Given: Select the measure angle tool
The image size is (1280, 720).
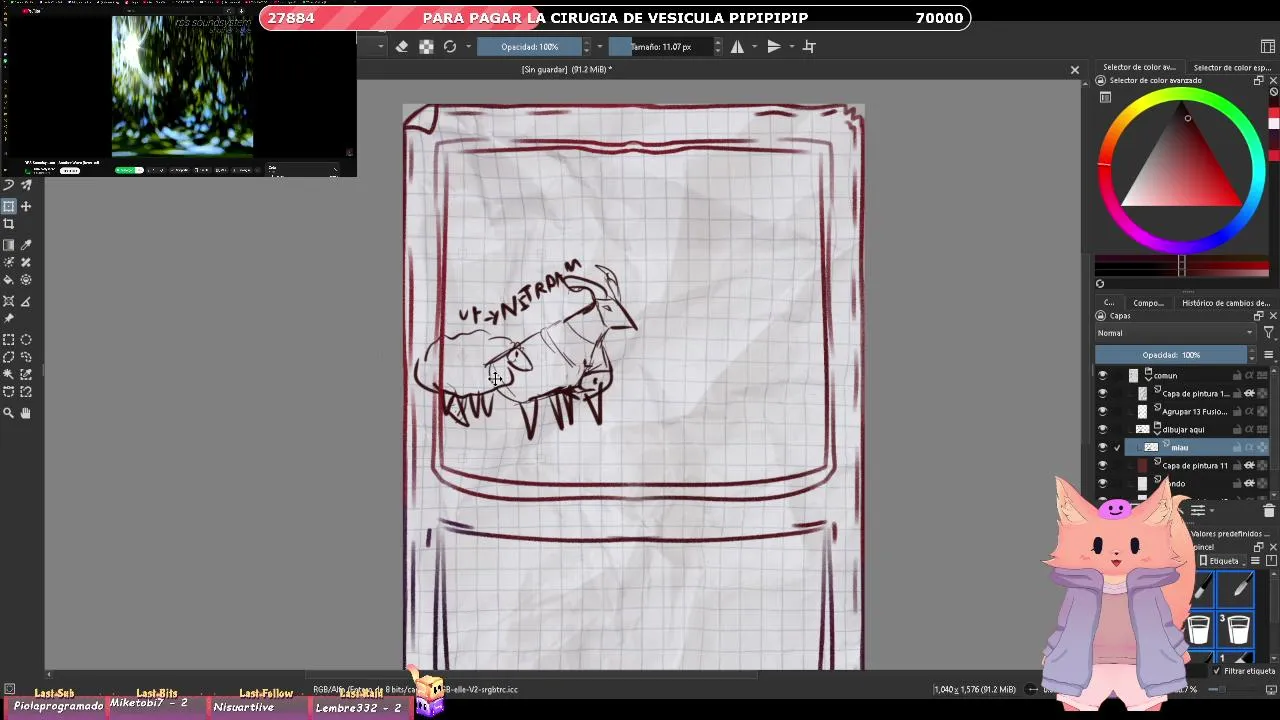Looking at the screenshot, I should (26, 301).
